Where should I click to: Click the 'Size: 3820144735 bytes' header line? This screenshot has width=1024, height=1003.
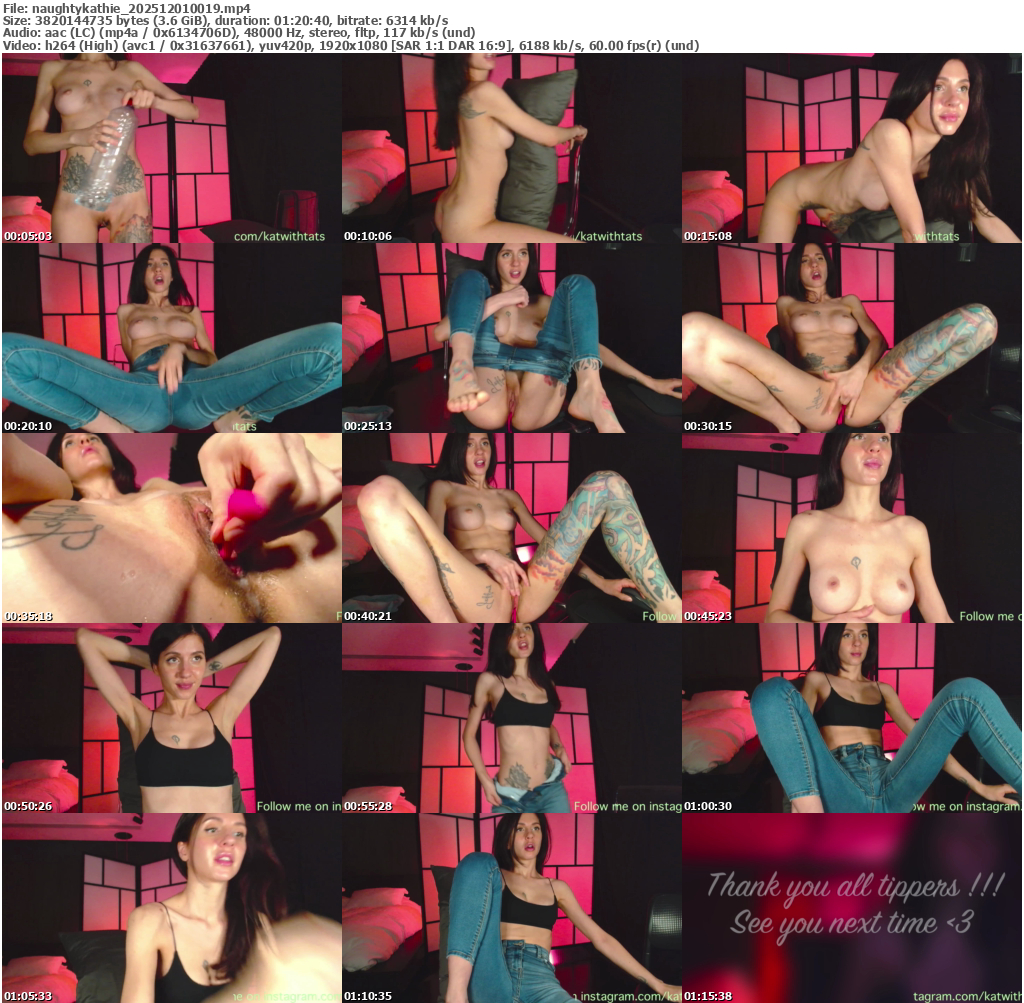pyautogui.click(x=225, y=20)
